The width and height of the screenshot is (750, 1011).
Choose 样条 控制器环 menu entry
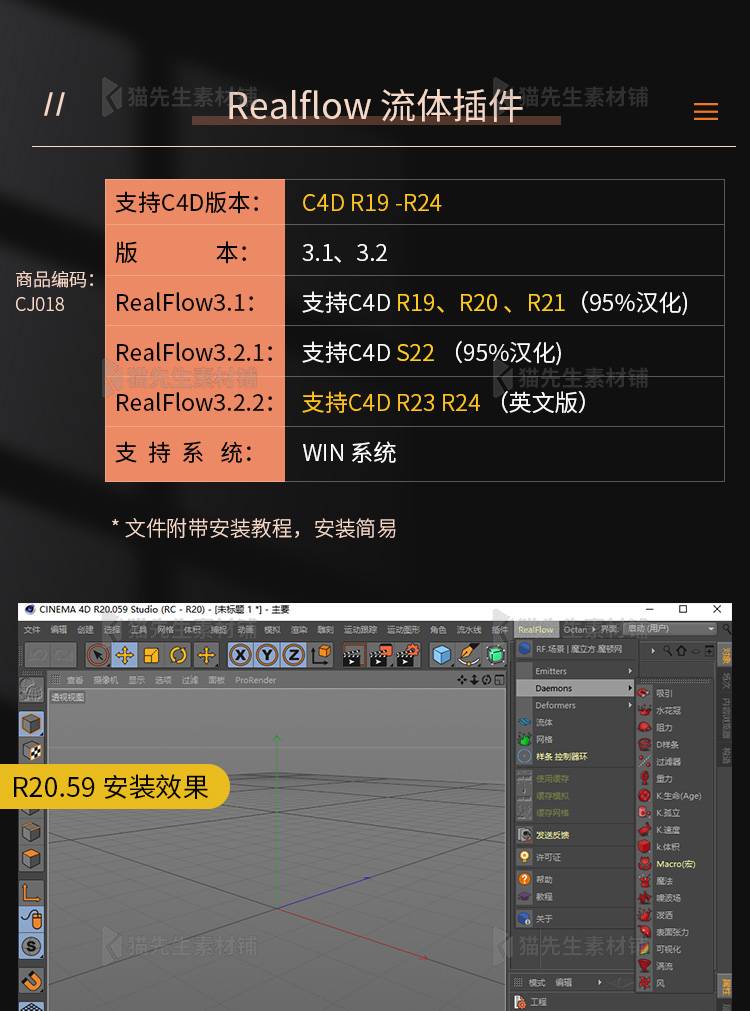click(x=576, y=756)
